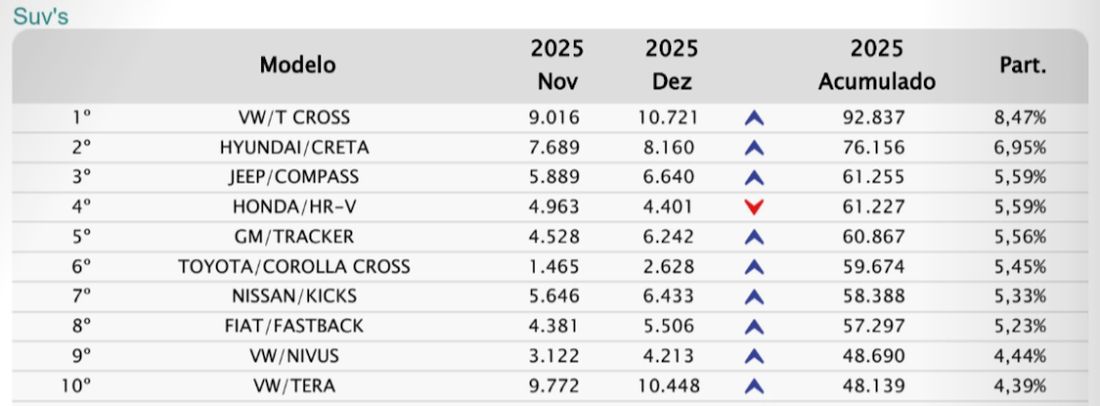Click the red down arrow for HONDA/HR-V

click(754, 208)
